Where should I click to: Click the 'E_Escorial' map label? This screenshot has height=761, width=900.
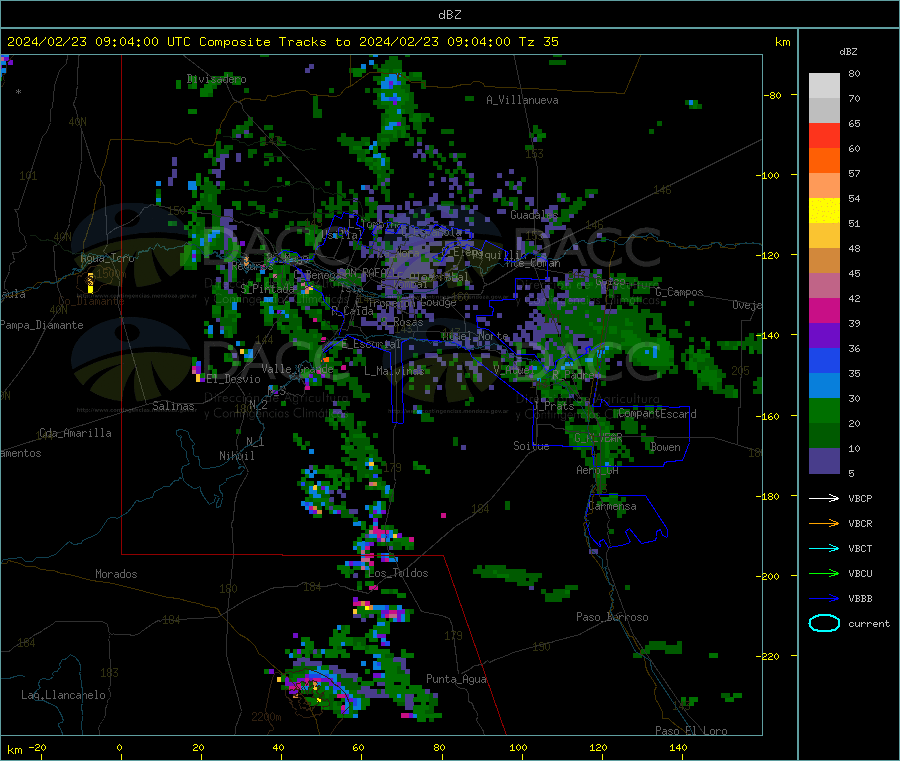click(x=371, y=344)
